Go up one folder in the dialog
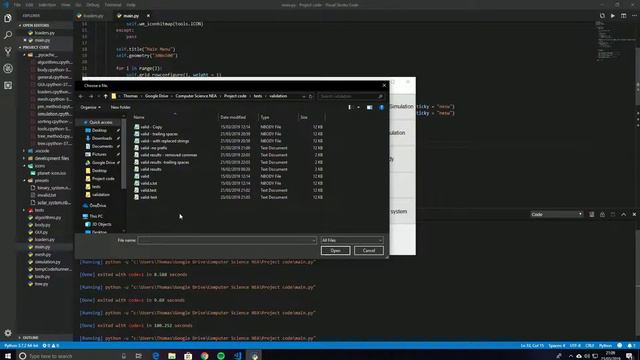The width and height of the screenshot is (640, 360). click(x=105, y=96)
